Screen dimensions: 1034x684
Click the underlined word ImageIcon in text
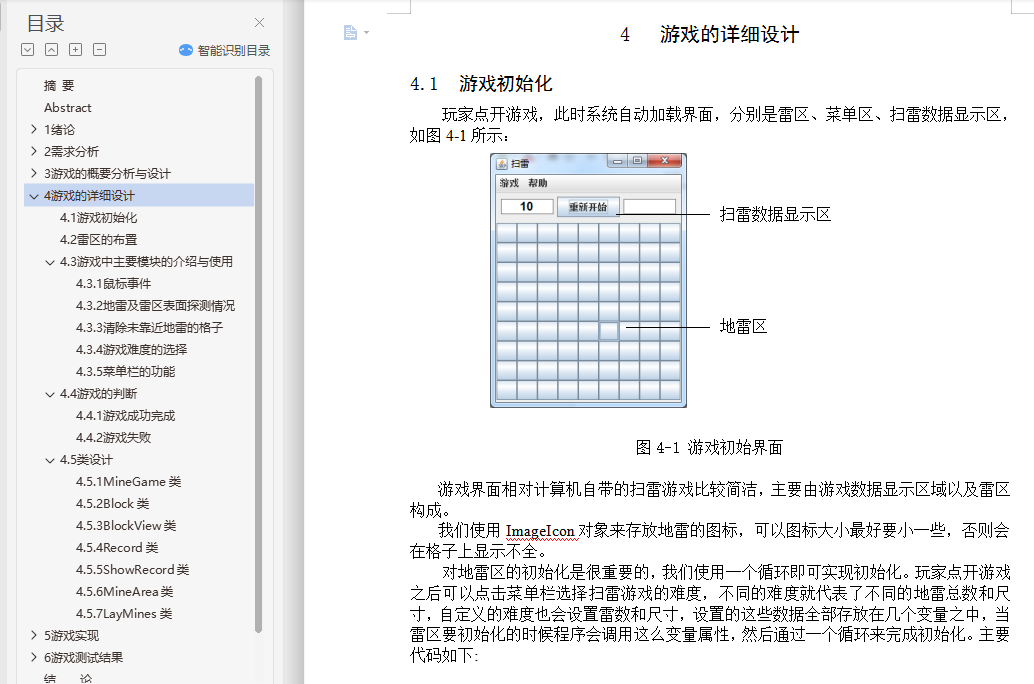[540, 531]
